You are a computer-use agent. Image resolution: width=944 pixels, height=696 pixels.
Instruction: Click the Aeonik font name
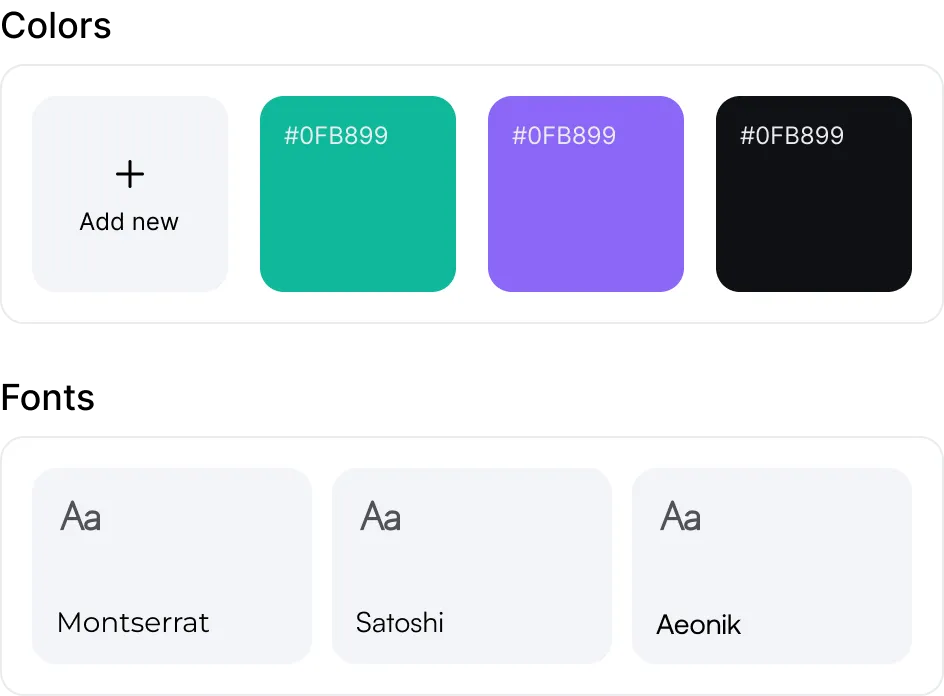click(x=698, y=625)
